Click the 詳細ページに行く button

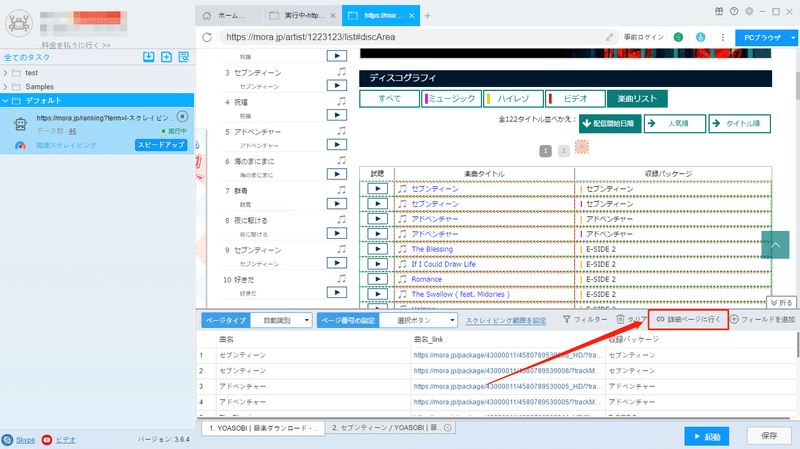point(688,319)
